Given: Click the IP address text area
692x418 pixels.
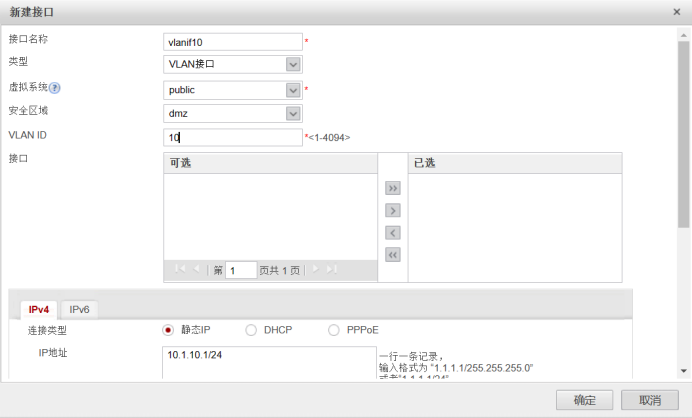Looking at the screenshot, I should point(269,362).
